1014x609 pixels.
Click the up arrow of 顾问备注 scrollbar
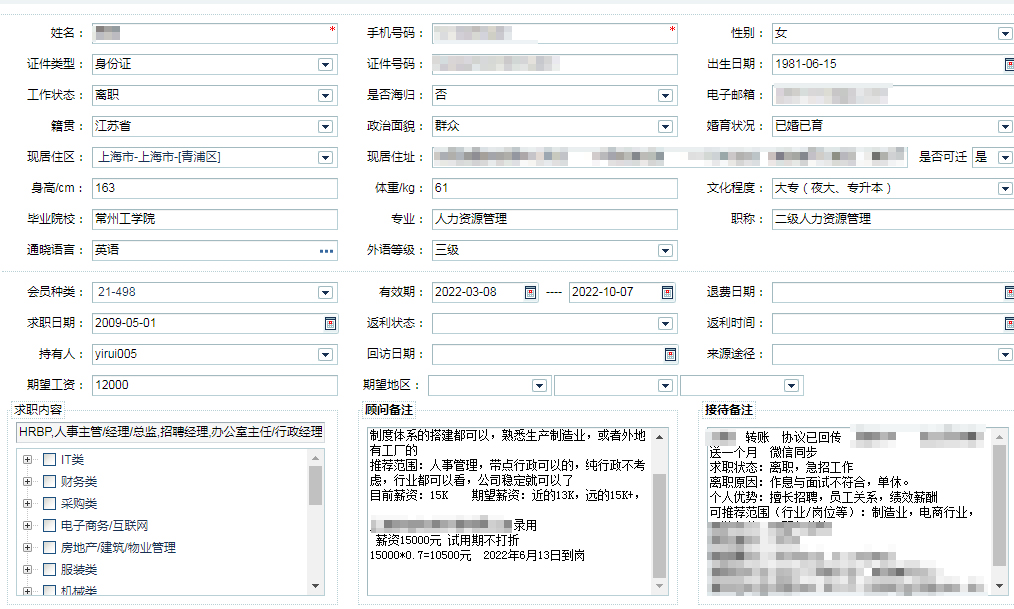click(659, 437)
